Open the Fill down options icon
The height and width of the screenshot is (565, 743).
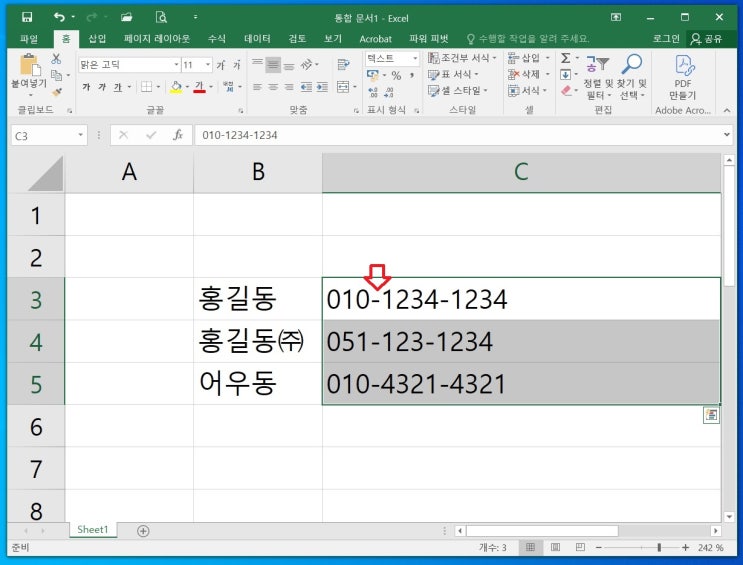[565, 74]
